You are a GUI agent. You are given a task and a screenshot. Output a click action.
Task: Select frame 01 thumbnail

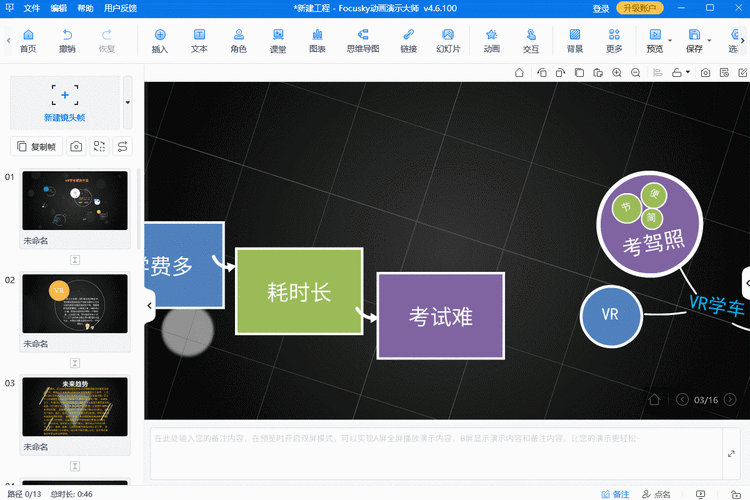[x=75, y=200]
